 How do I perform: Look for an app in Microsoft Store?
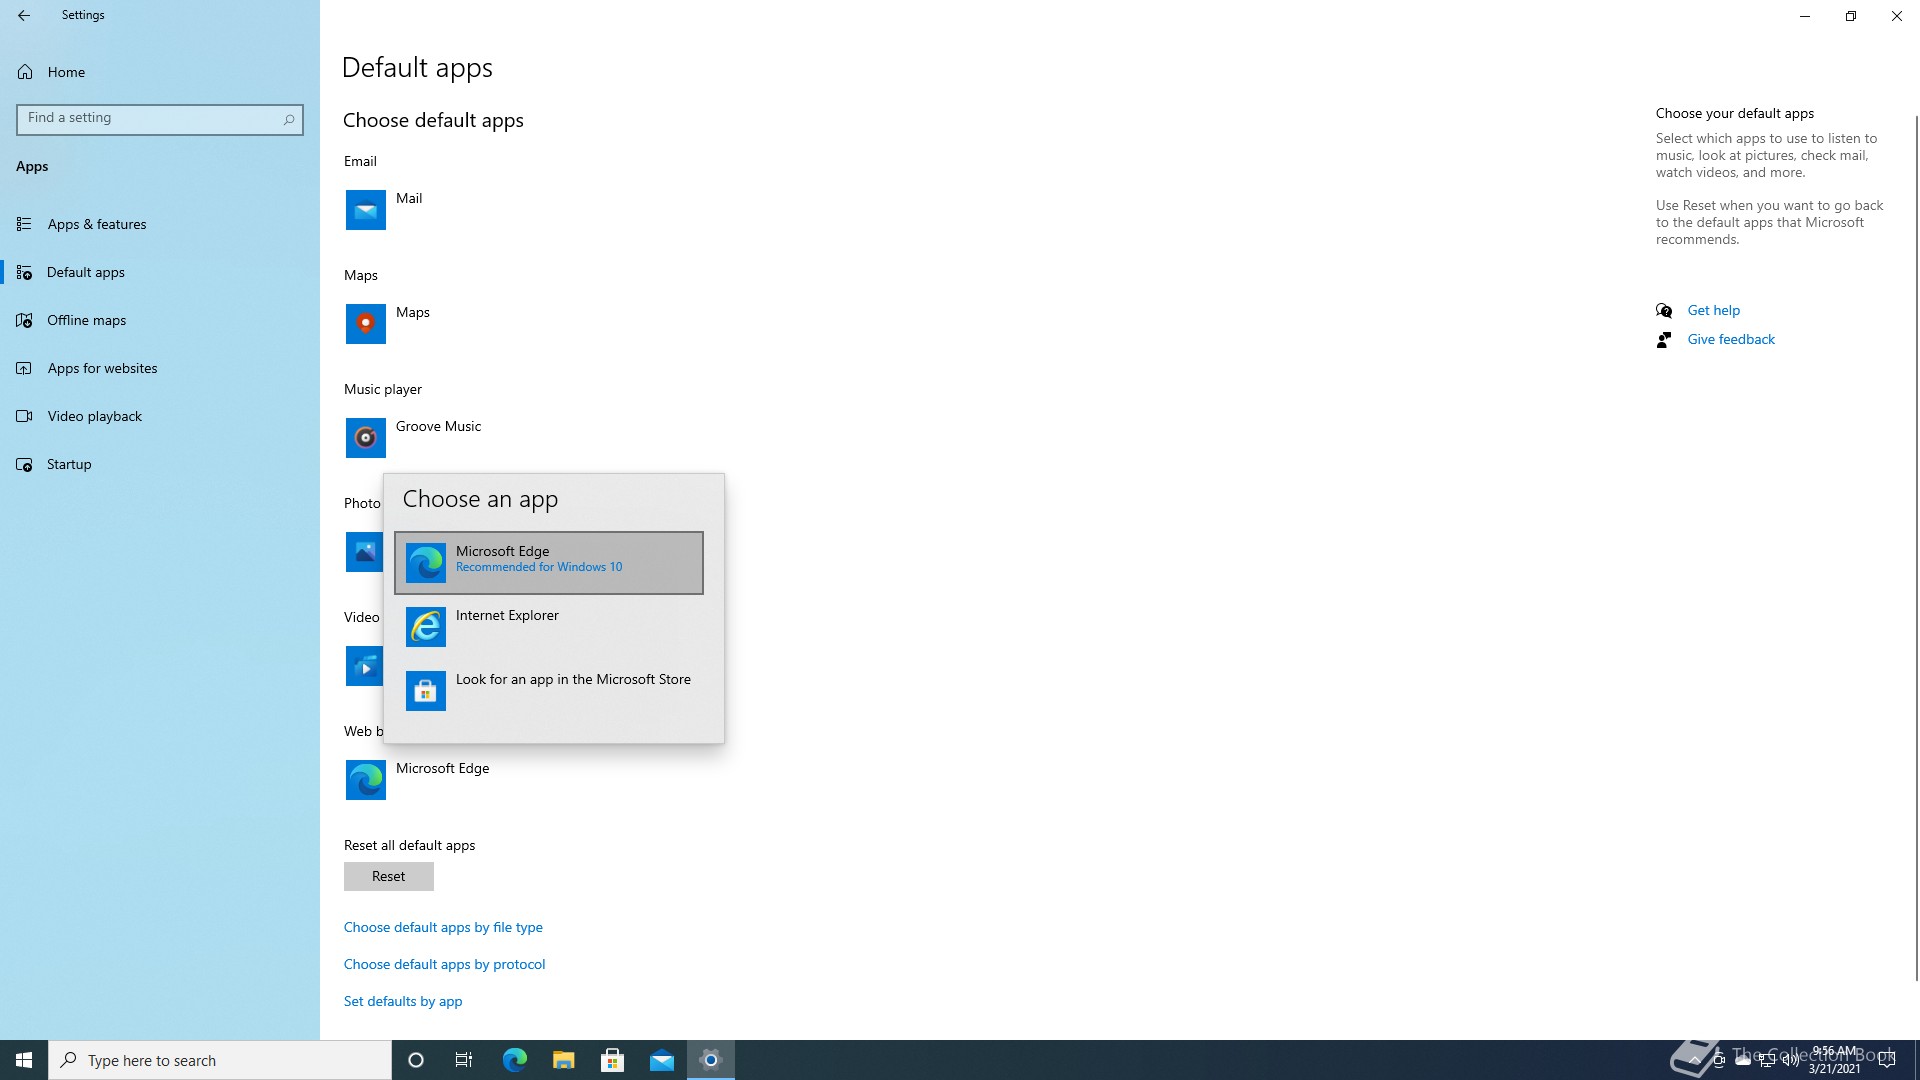point(548,690)
